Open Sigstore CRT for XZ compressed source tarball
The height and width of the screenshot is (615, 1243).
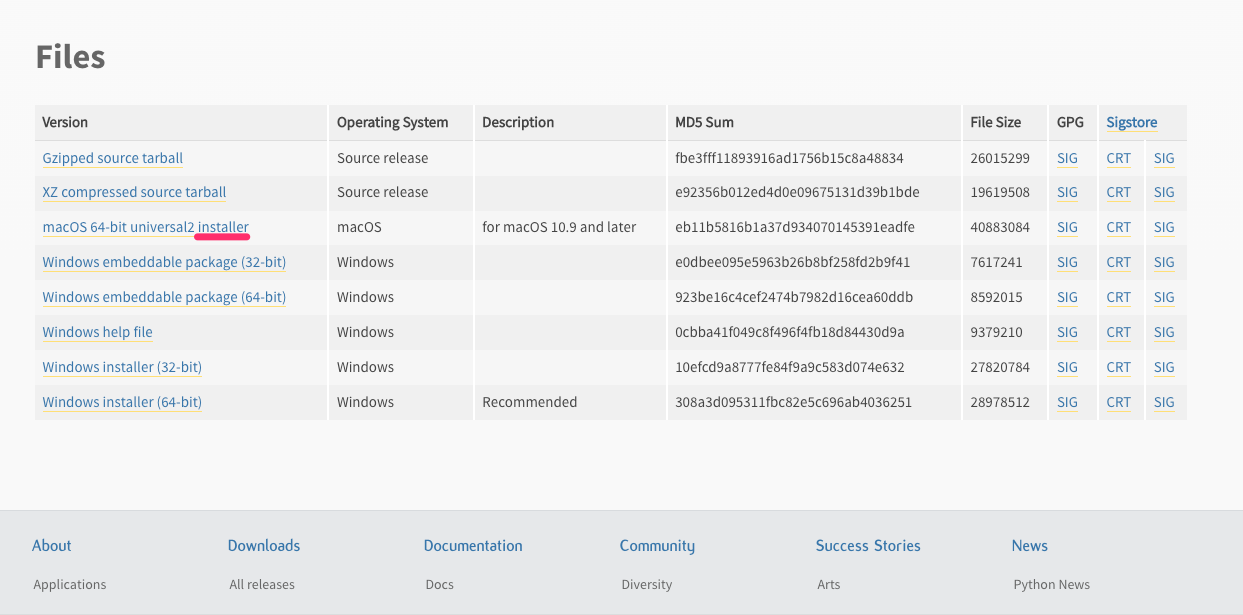pos(1119,192)
